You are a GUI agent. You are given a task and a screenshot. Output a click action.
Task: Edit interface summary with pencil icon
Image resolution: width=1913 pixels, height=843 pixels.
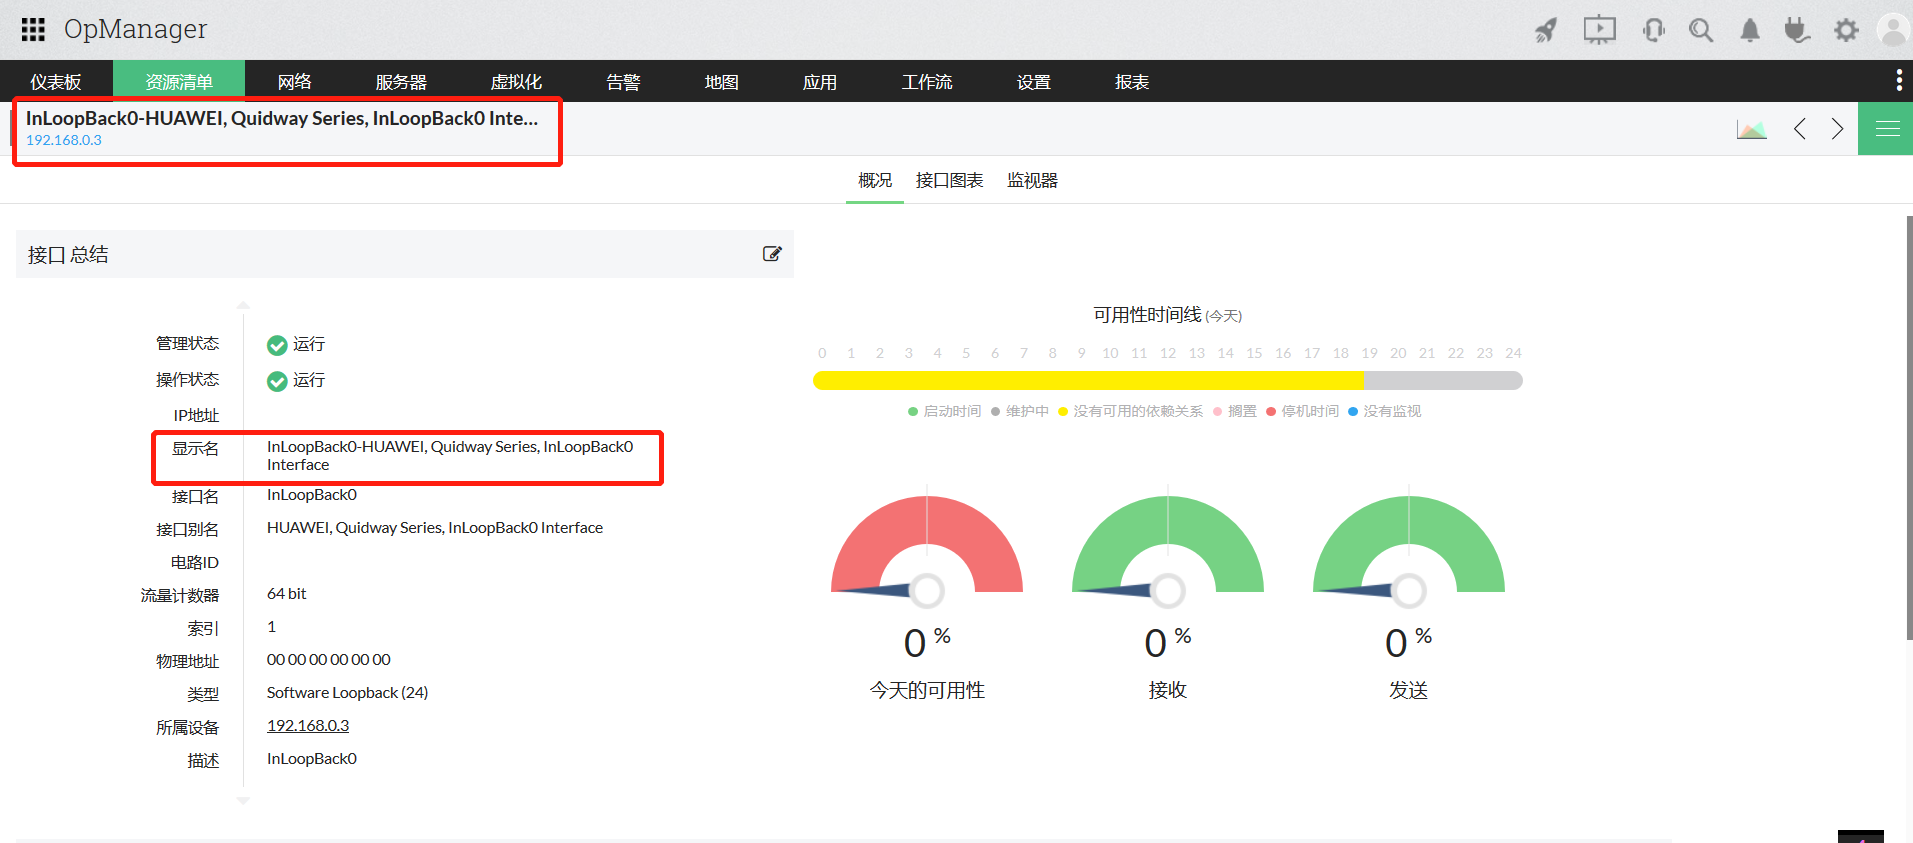772,254
